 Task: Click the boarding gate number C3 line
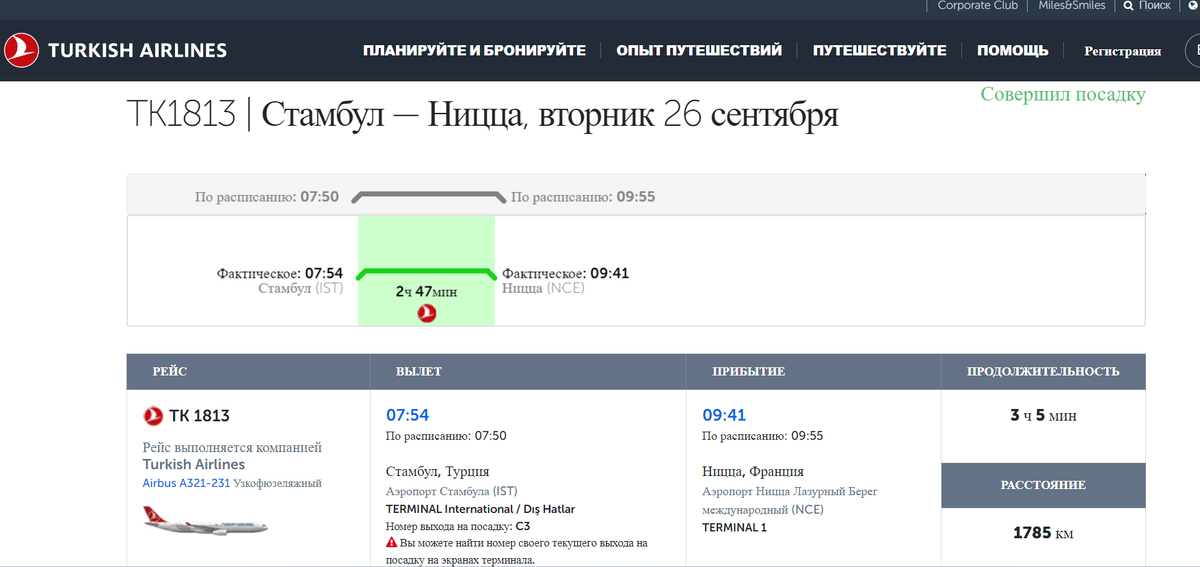click(458, 526)
